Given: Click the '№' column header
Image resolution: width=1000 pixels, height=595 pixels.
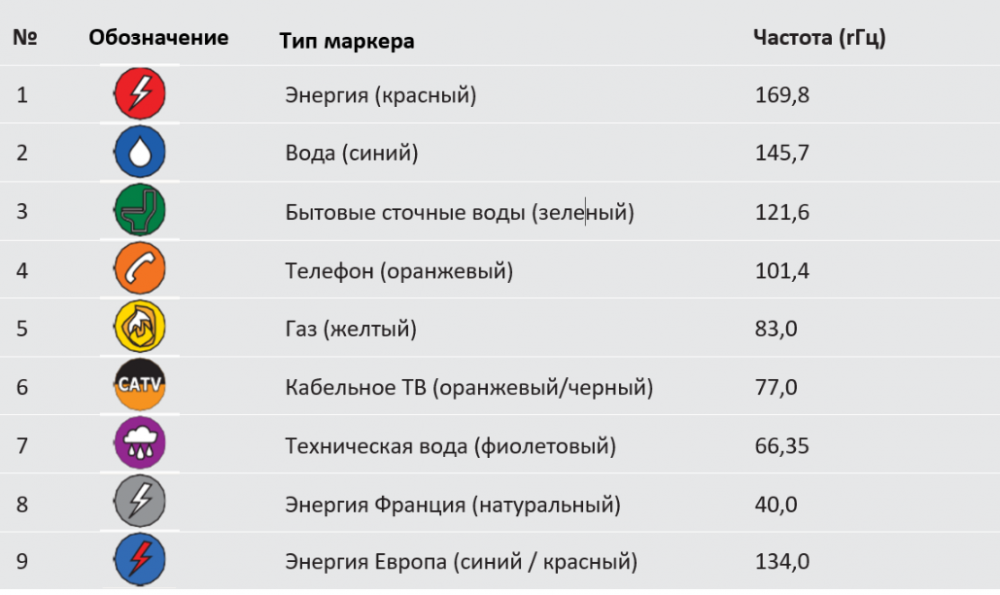Looking at the screenshot, I should [x=25, y=38].
